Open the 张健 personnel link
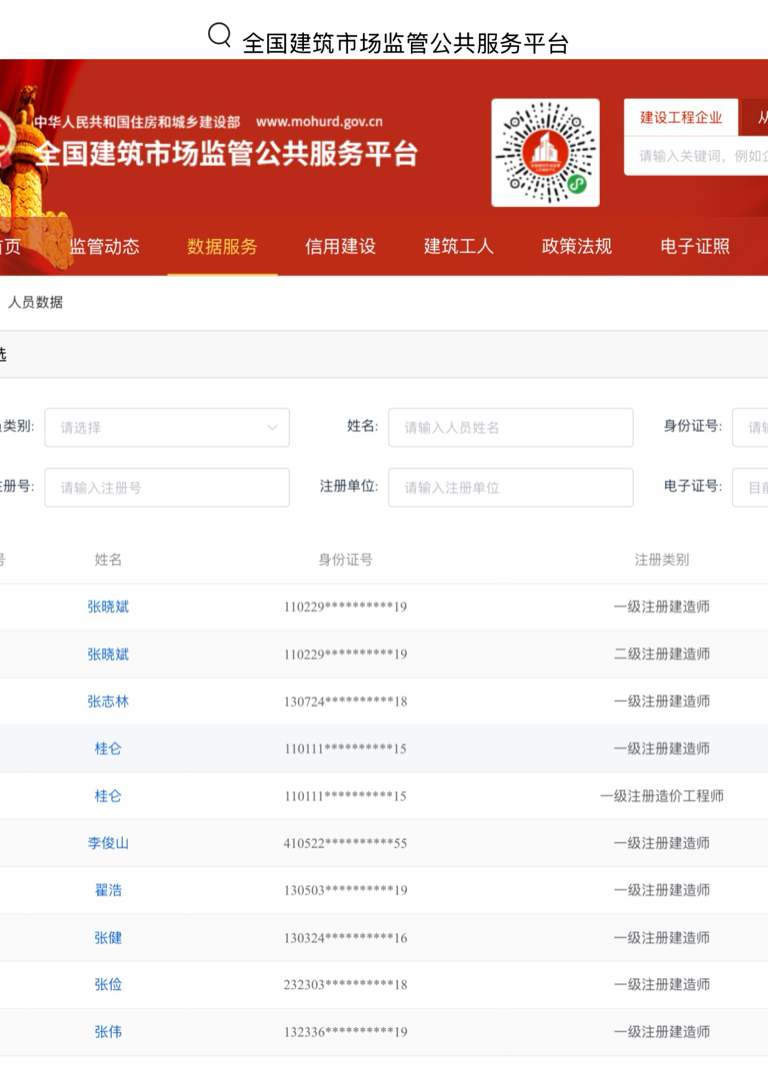Screen dimensions: 768x1076 (108, 937)
